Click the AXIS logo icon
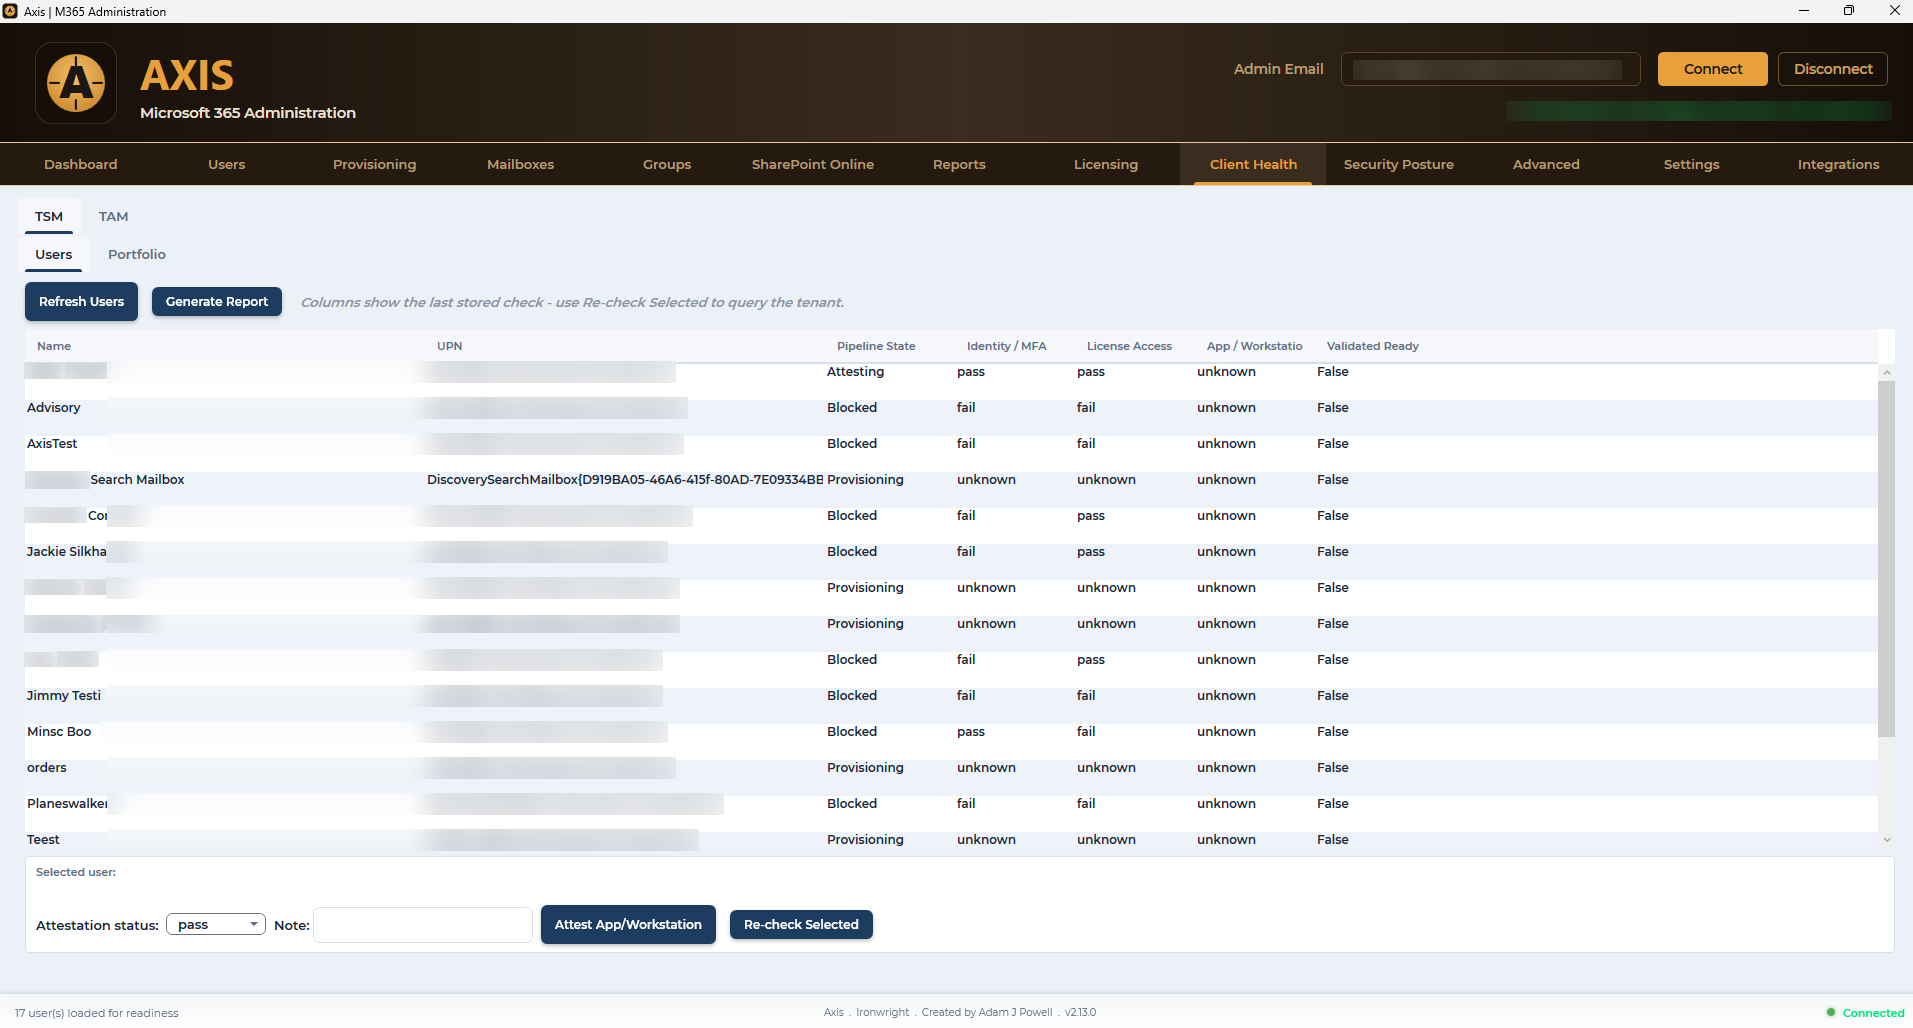This screenshot has height=1028, width=1913. tap(76, 83)
